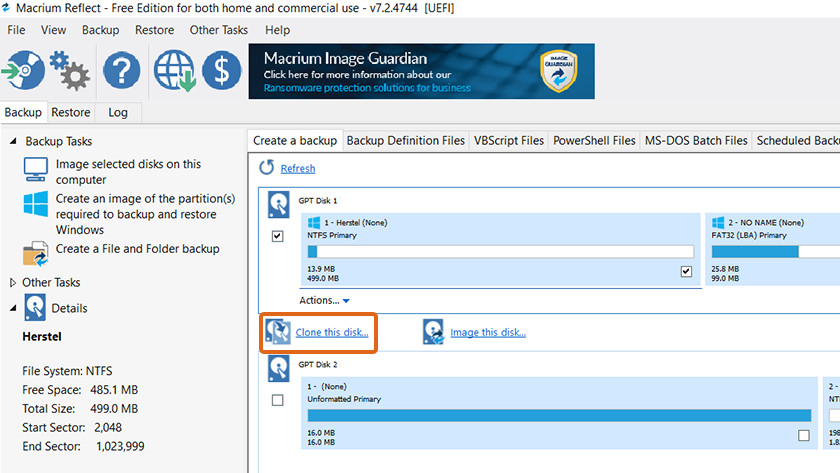Screen dimensions: 840x473
Task: Click the Image this disk icon
Action: pyautogui.click(x=433, y=332)
